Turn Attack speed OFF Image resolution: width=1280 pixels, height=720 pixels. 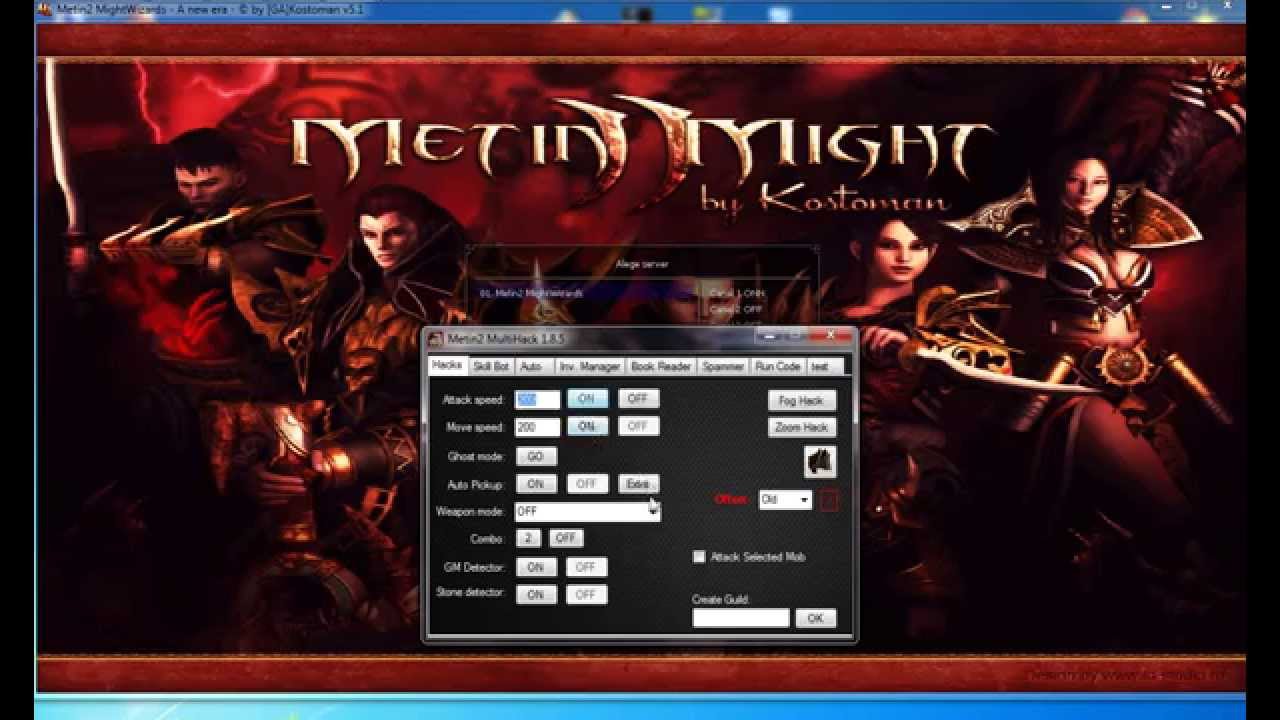pos(638,399)
